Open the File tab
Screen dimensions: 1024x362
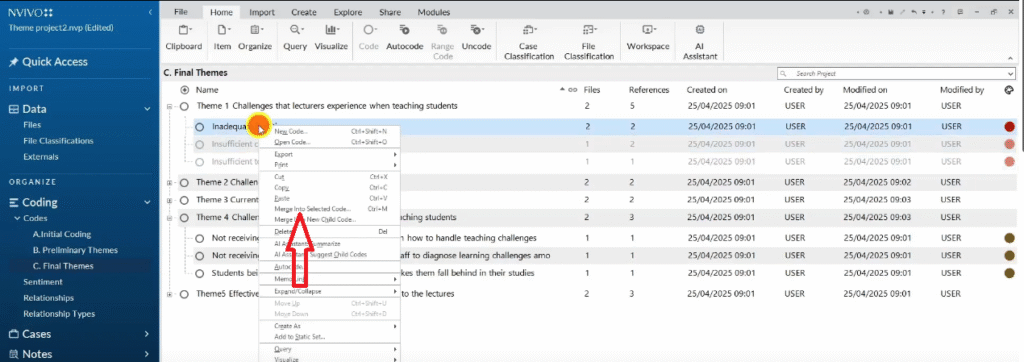(x=181, y=12)
